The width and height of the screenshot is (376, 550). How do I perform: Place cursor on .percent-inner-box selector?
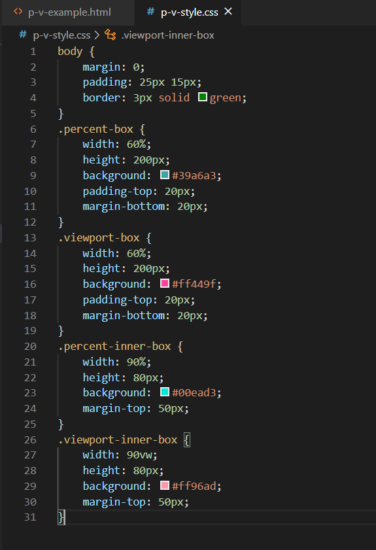pos(114,347)
